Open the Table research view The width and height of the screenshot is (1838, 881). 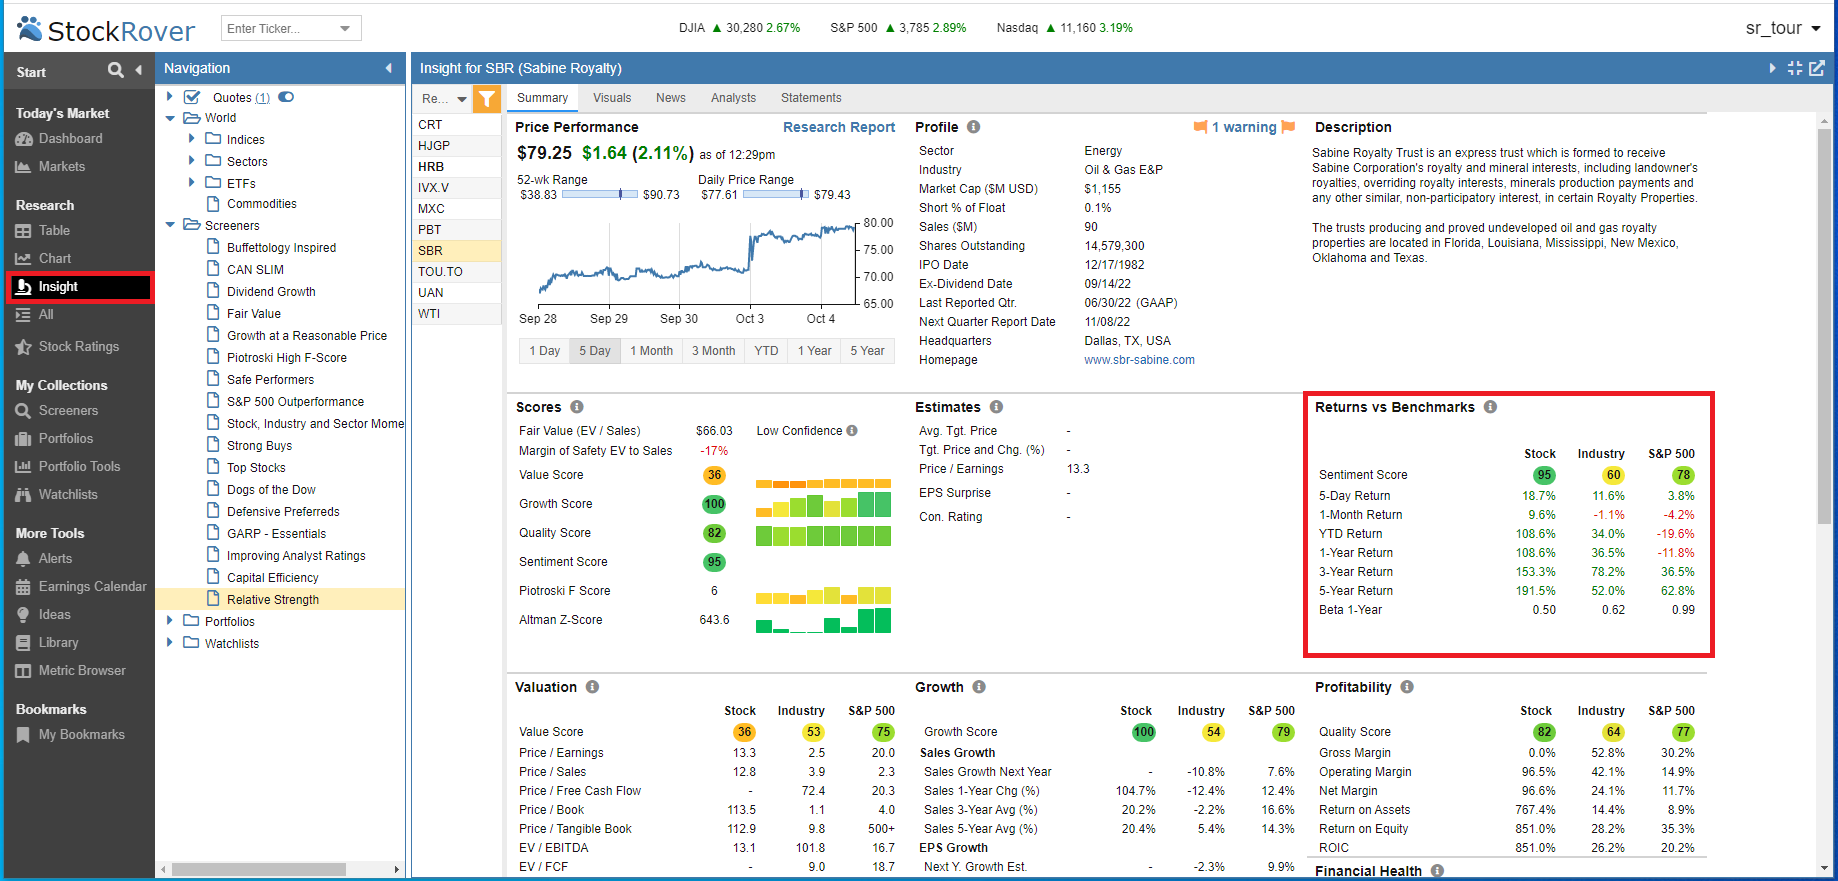pyautogui.click(x=54, y=231)
